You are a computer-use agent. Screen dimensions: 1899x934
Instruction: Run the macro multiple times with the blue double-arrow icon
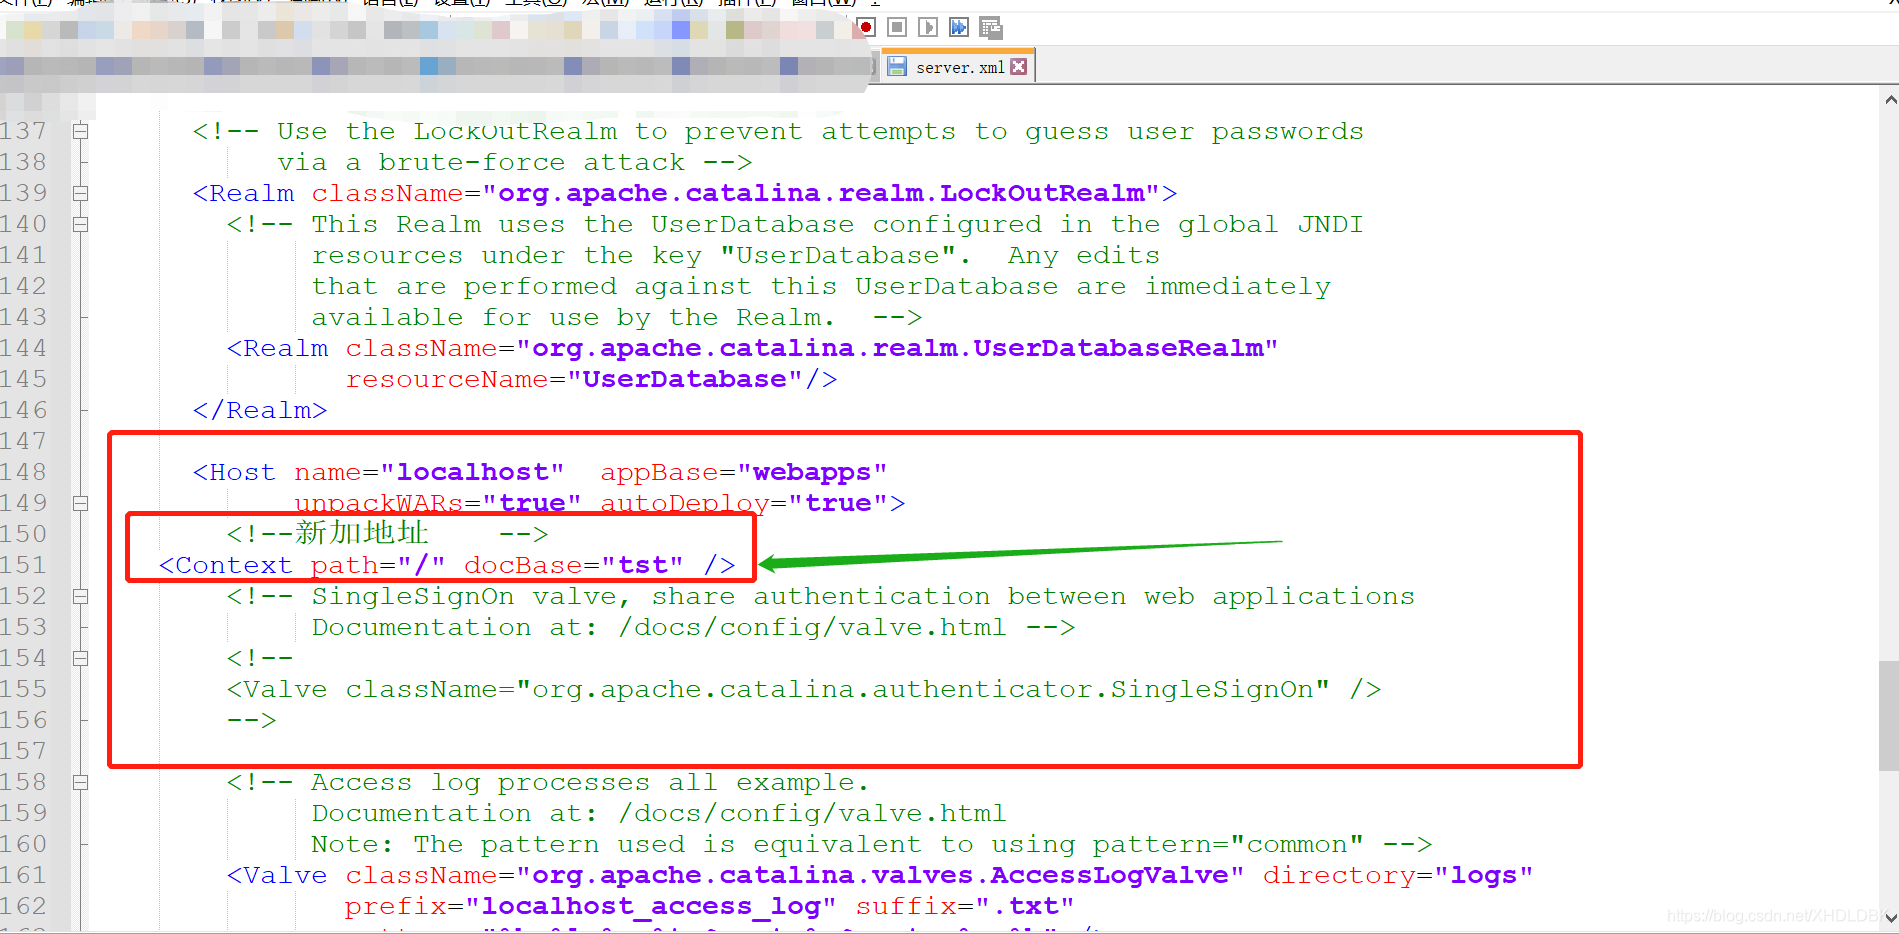click(959, 27)
